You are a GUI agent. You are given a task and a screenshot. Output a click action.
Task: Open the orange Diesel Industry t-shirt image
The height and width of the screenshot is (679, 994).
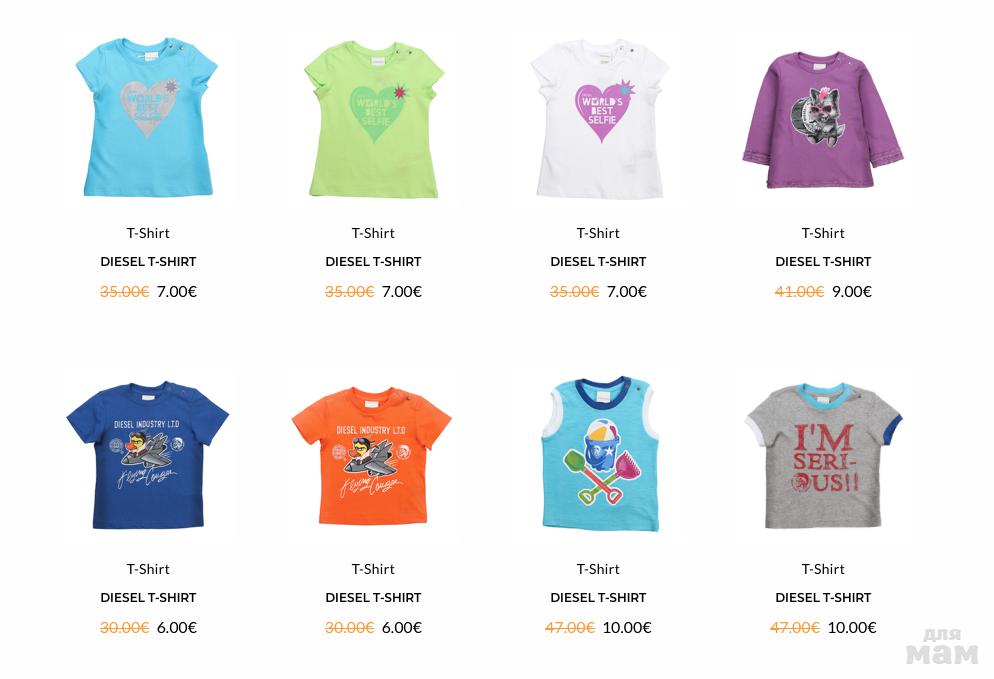click(x=373, y=455)
